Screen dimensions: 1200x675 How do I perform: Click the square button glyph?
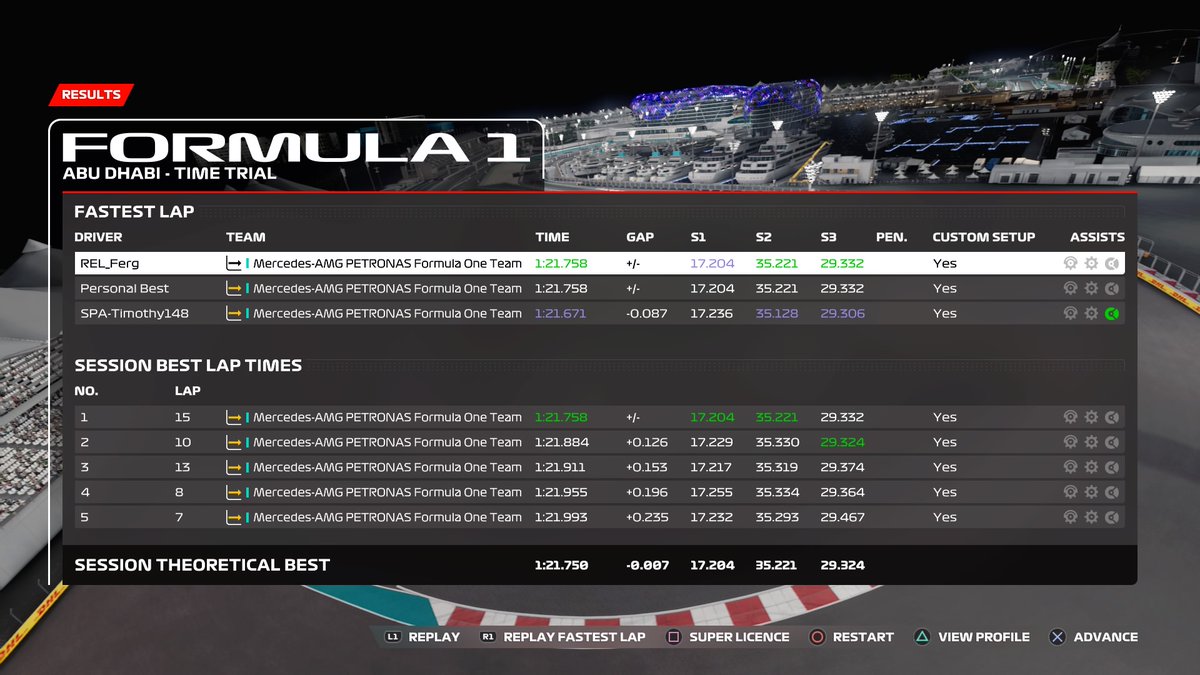[x=674, y=637]
